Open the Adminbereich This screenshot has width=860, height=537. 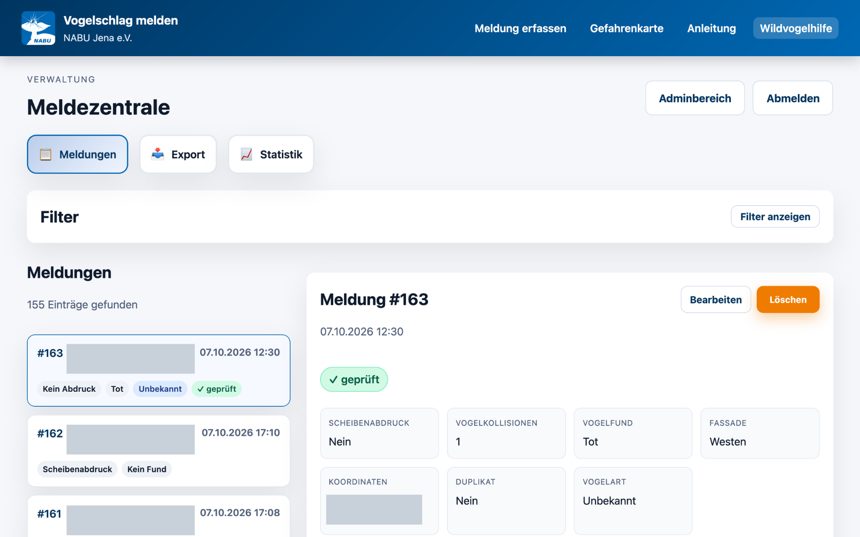[694, 98]
